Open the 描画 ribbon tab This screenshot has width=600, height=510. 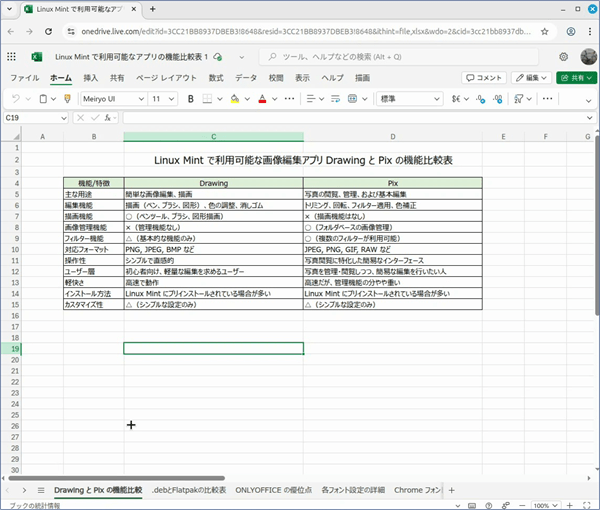(x=362, y=78)
